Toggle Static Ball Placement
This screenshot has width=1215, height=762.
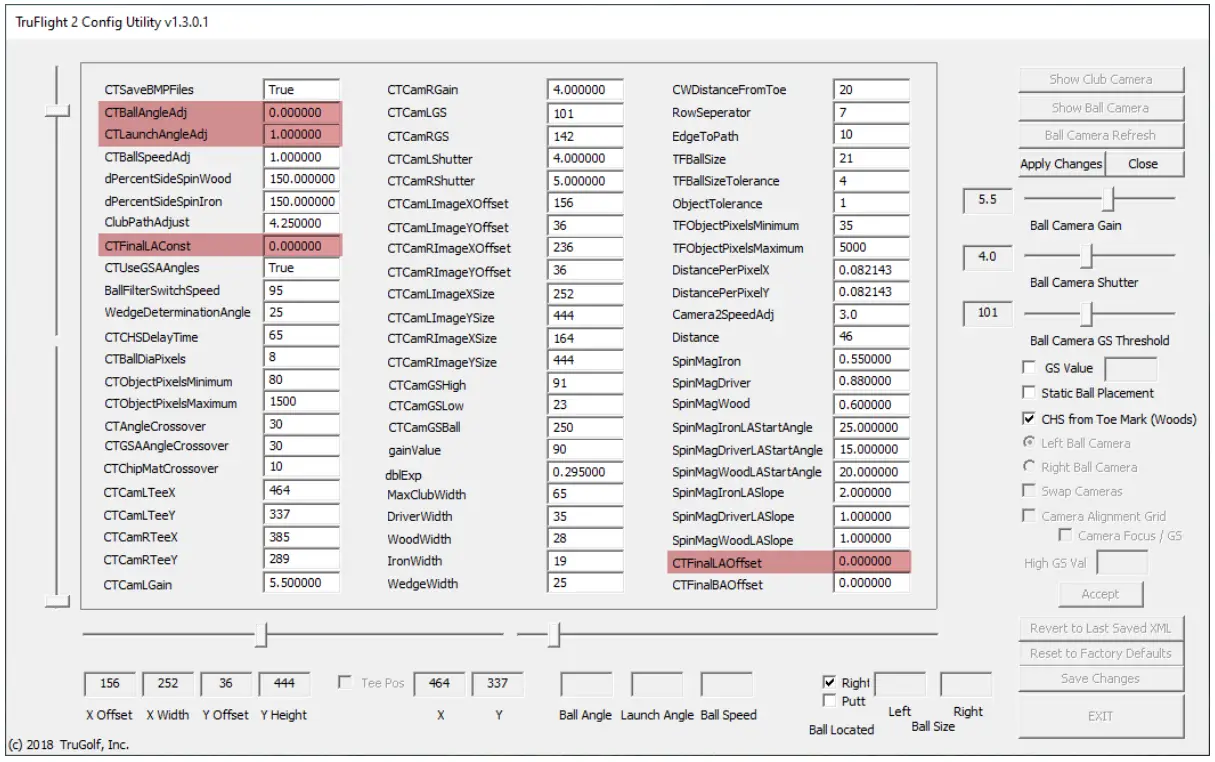click(x=1029, y=392)
